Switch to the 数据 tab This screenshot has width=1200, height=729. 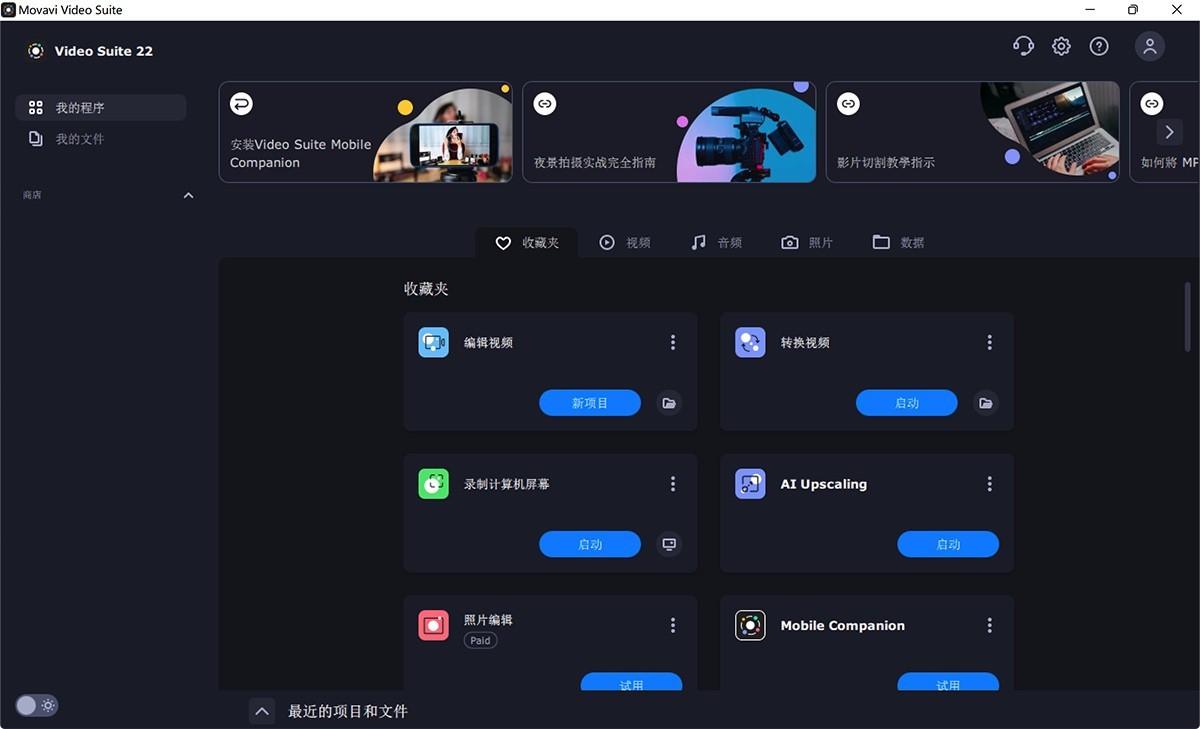pyautogui.click(x=898, y=243)
